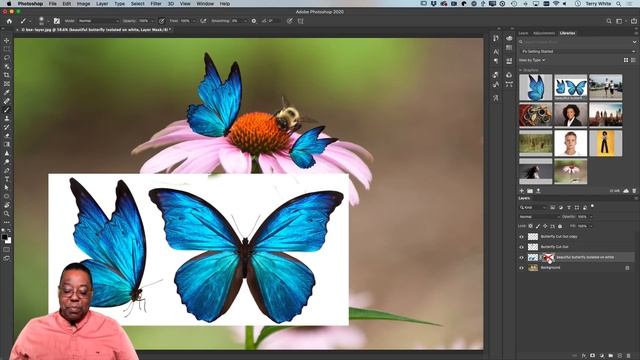Click the foreground color swatch

(4, 237)
